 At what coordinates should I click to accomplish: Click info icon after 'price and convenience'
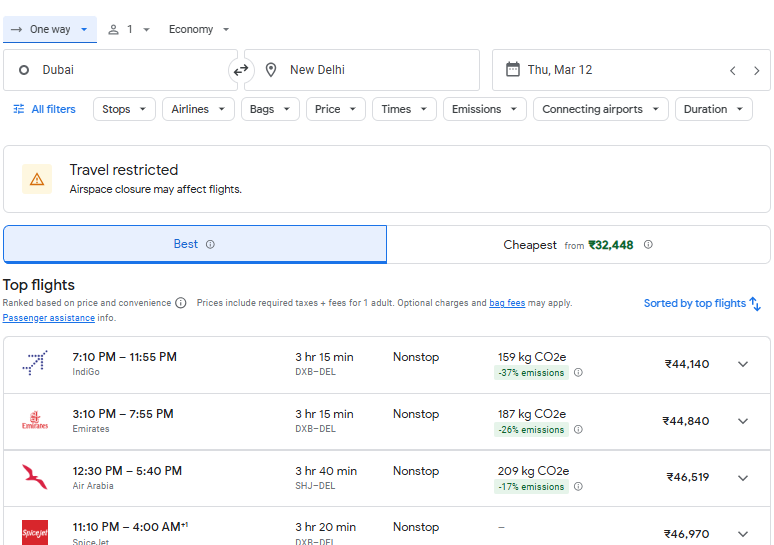pos(181,303)
